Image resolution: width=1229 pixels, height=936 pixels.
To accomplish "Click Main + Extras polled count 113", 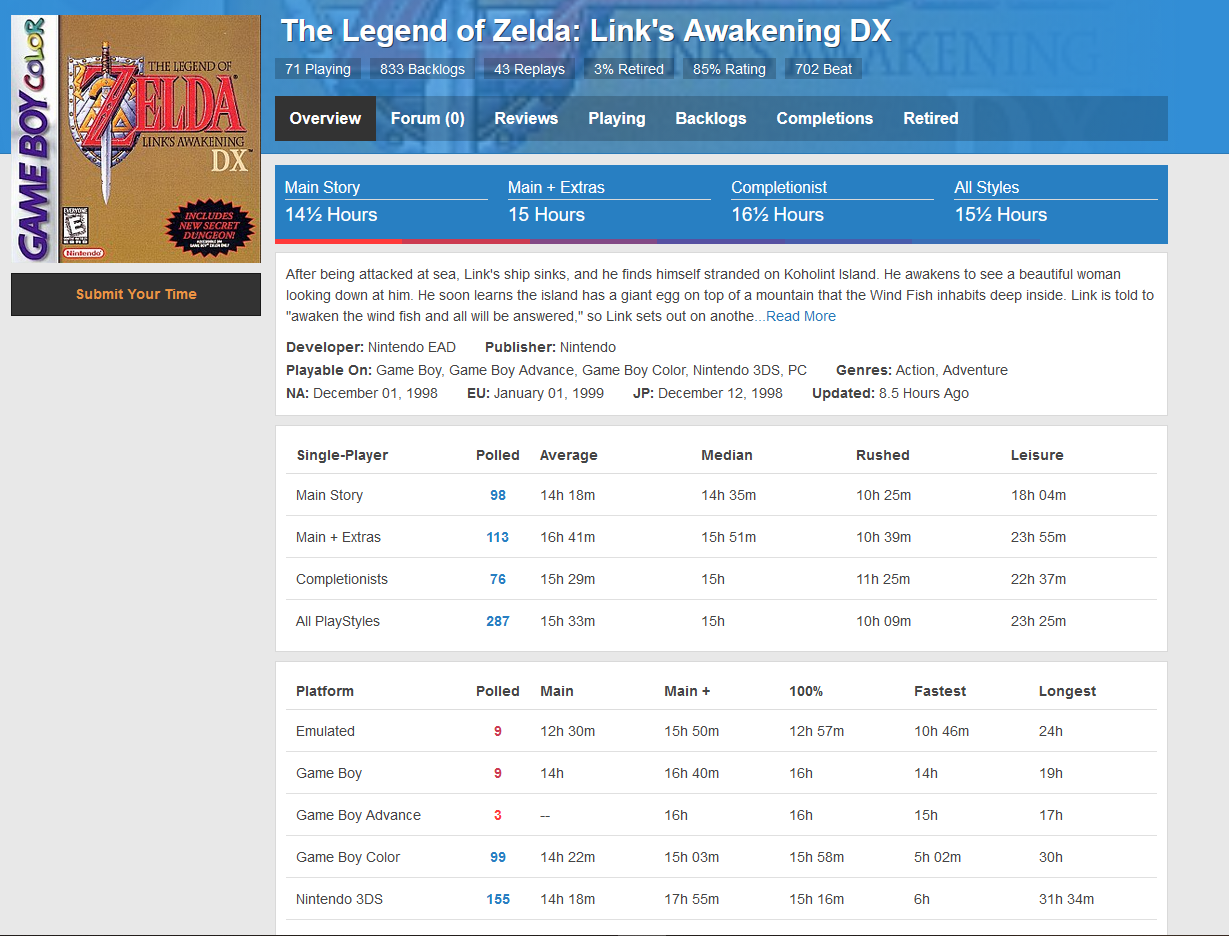I will (x=498, y=537).
